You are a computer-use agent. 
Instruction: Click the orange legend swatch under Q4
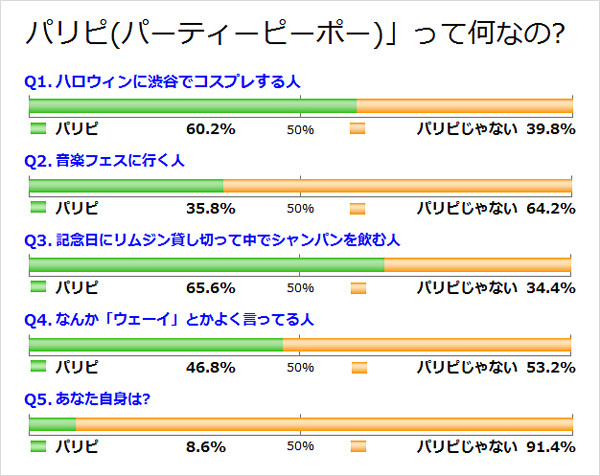pos(358,368)
